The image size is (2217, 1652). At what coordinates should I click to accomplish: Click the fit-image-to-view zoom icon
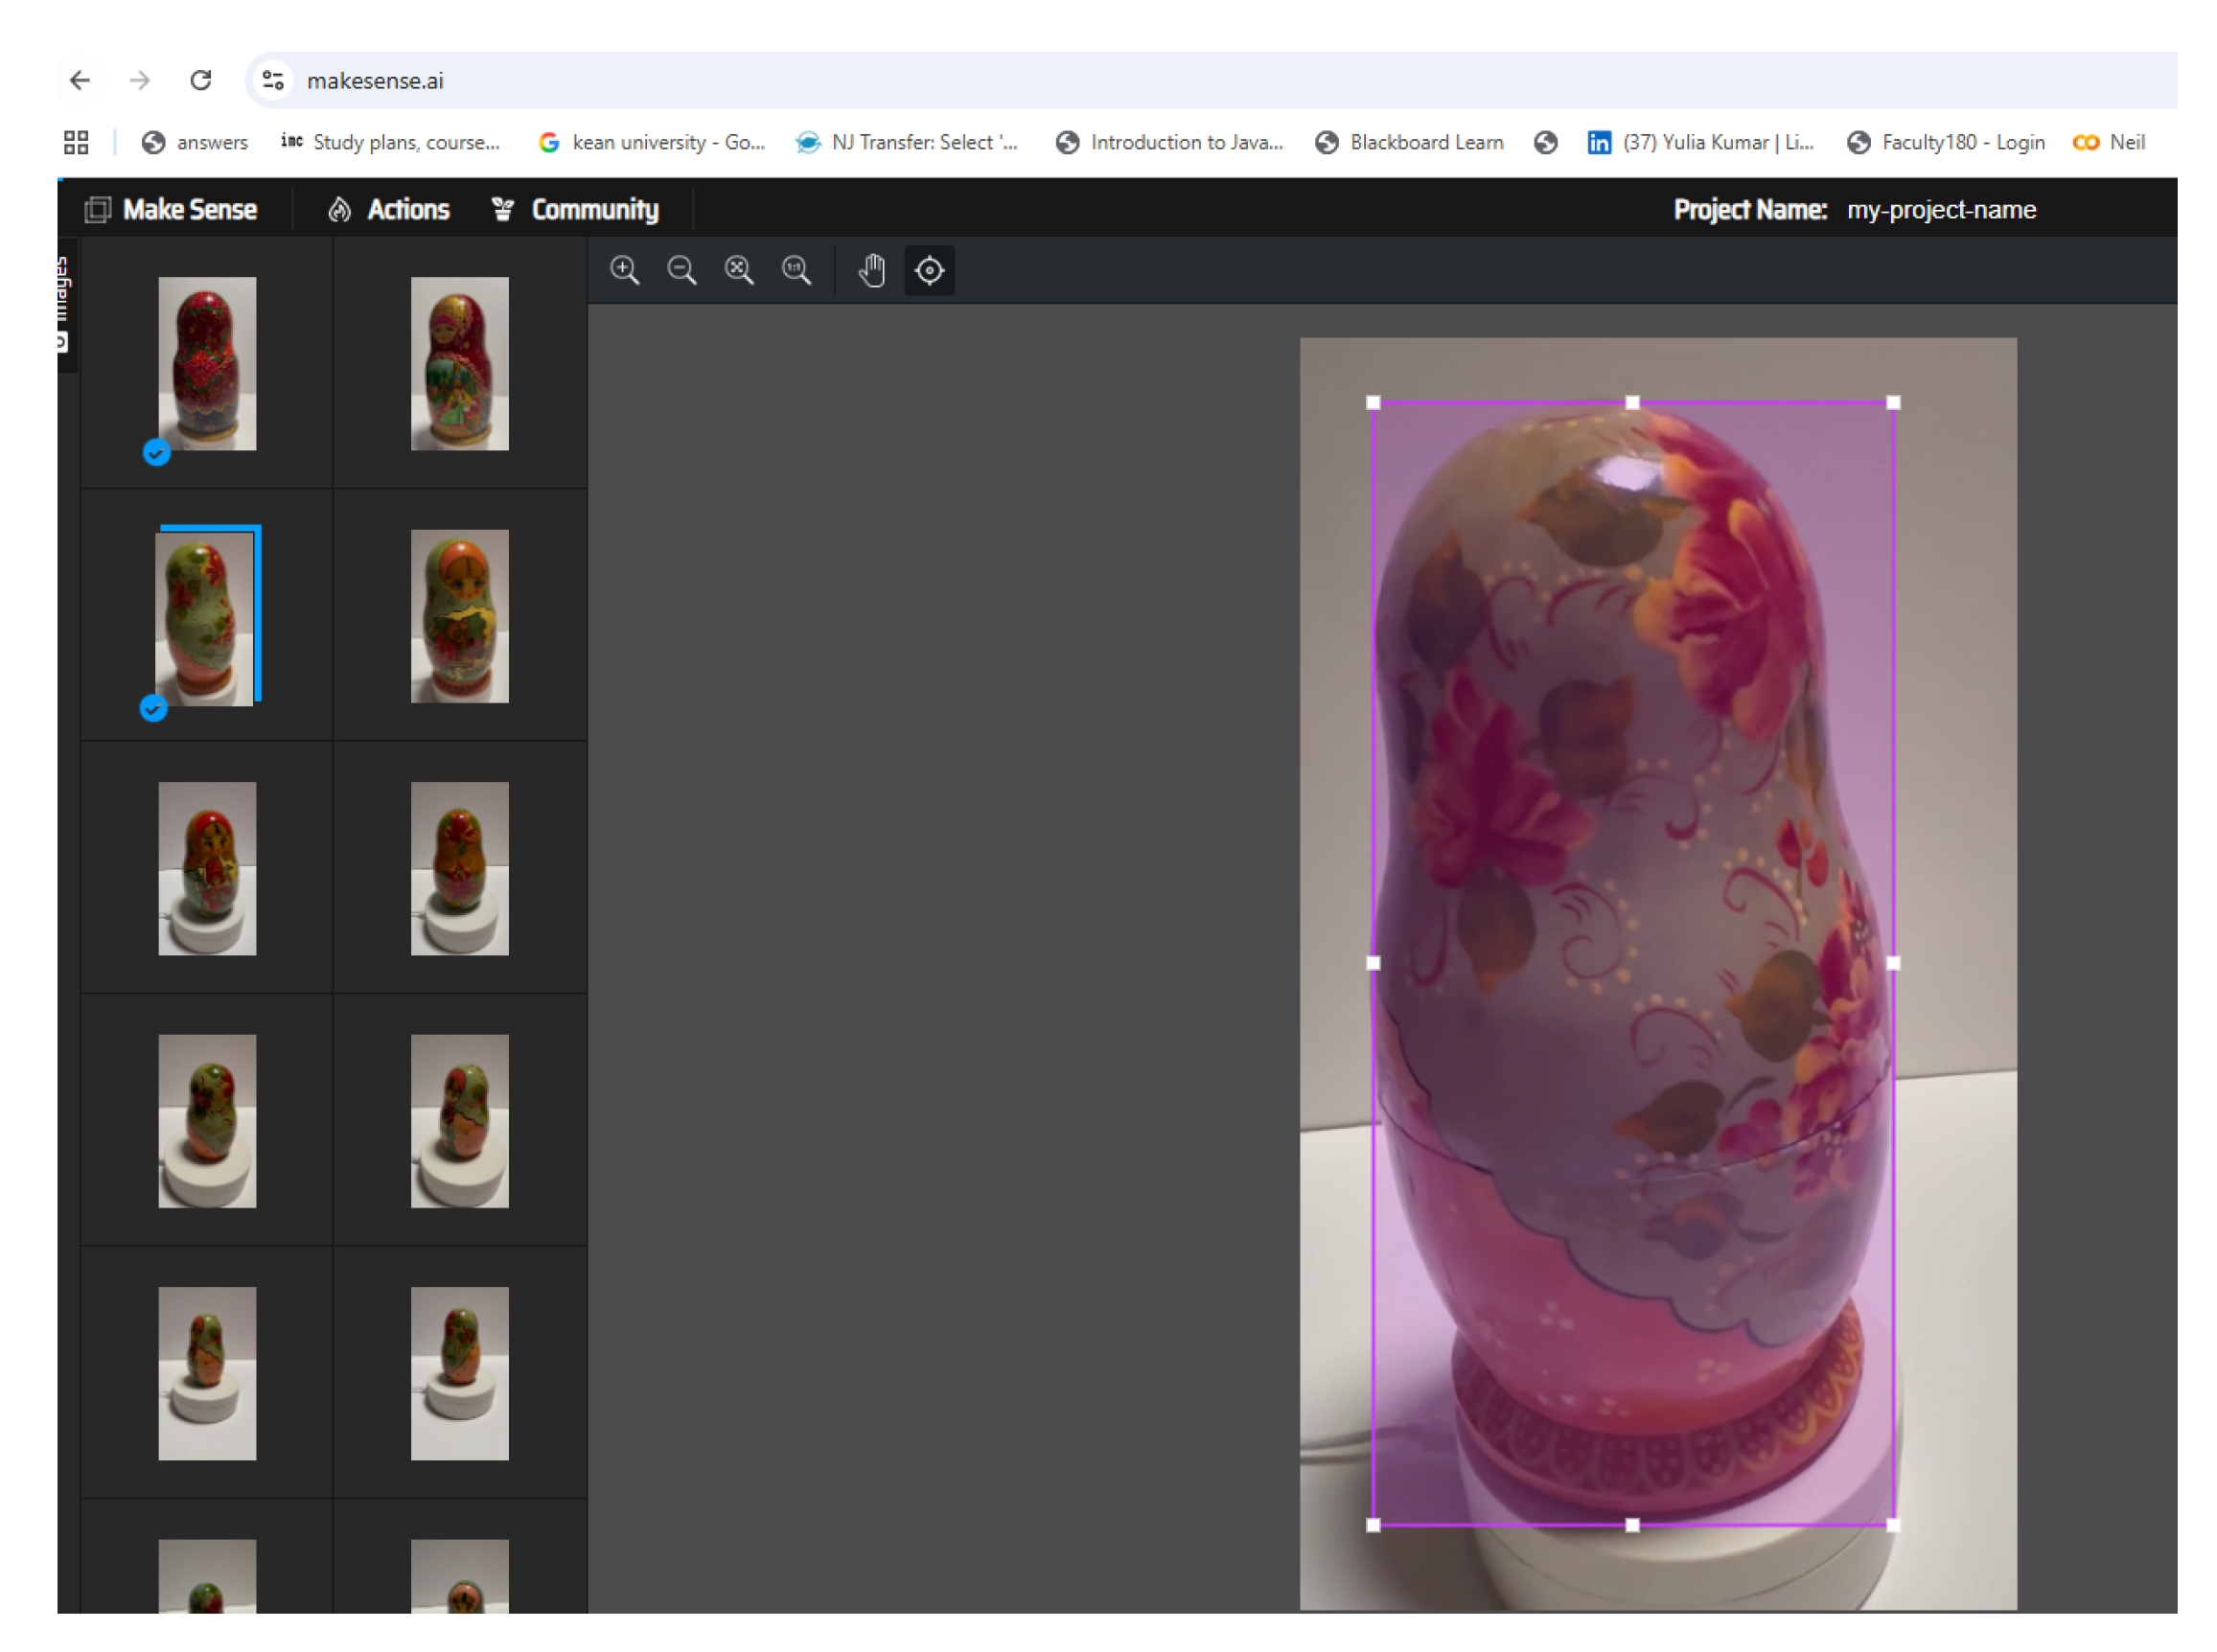coord(739,270)
